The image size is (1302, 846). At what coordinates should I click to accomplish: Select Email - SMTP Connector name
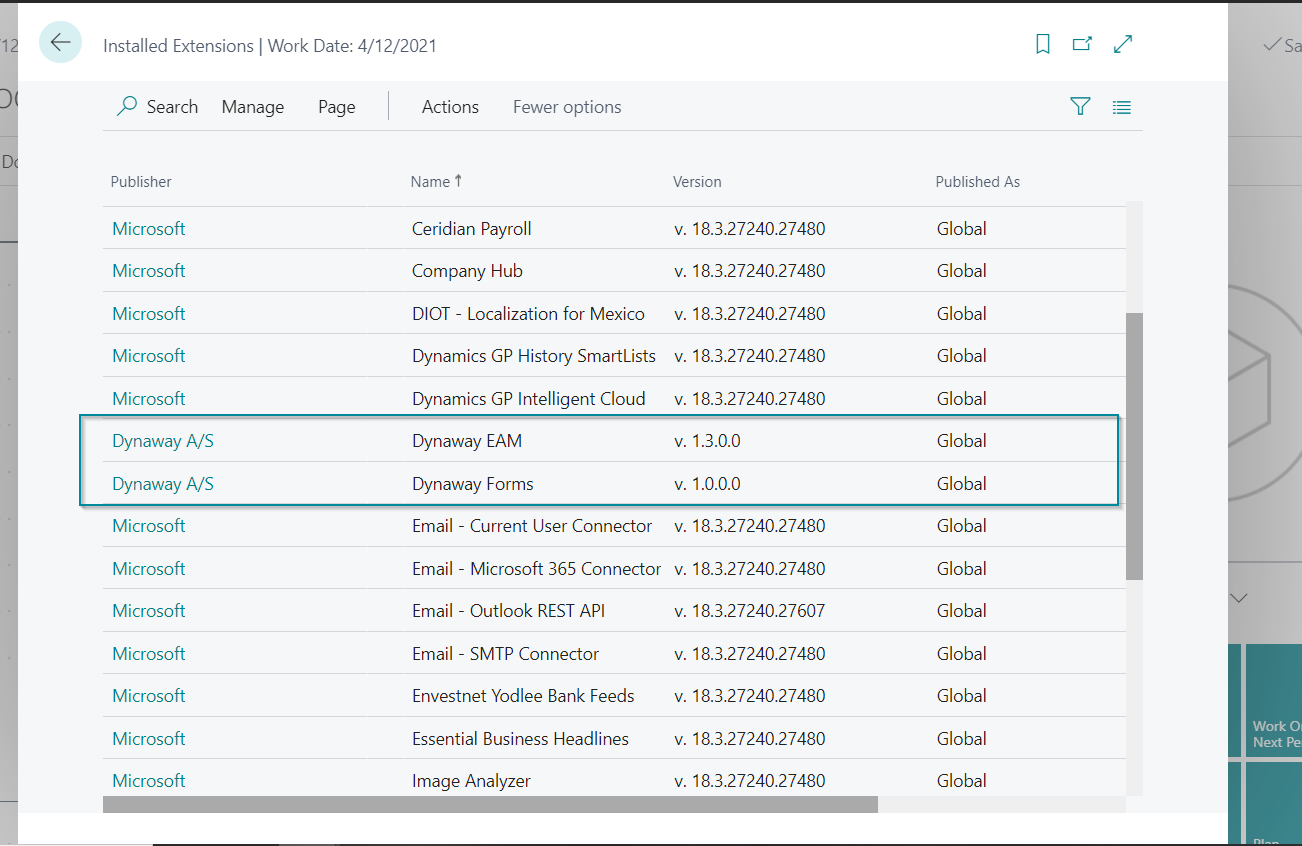pos(505,654)
